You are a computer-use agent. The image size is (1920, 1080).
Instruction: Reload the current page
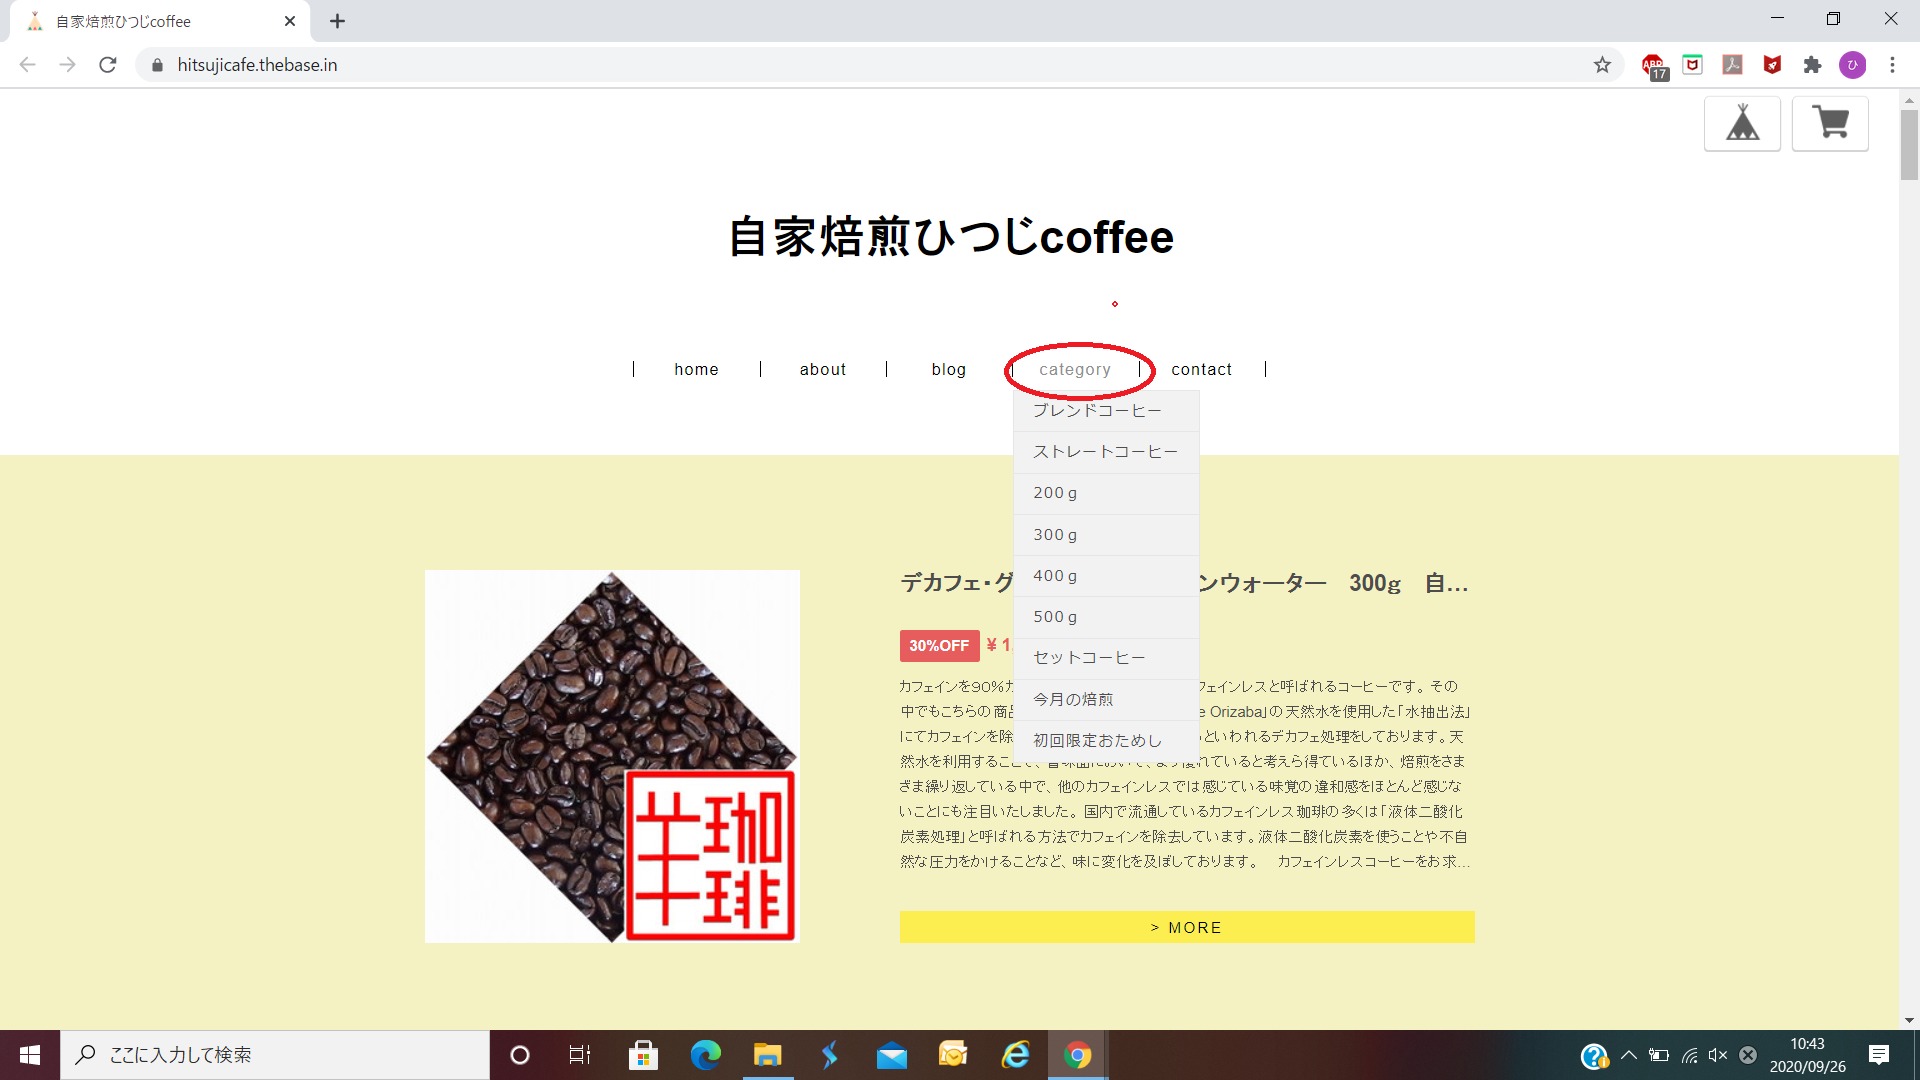(108, 65)
